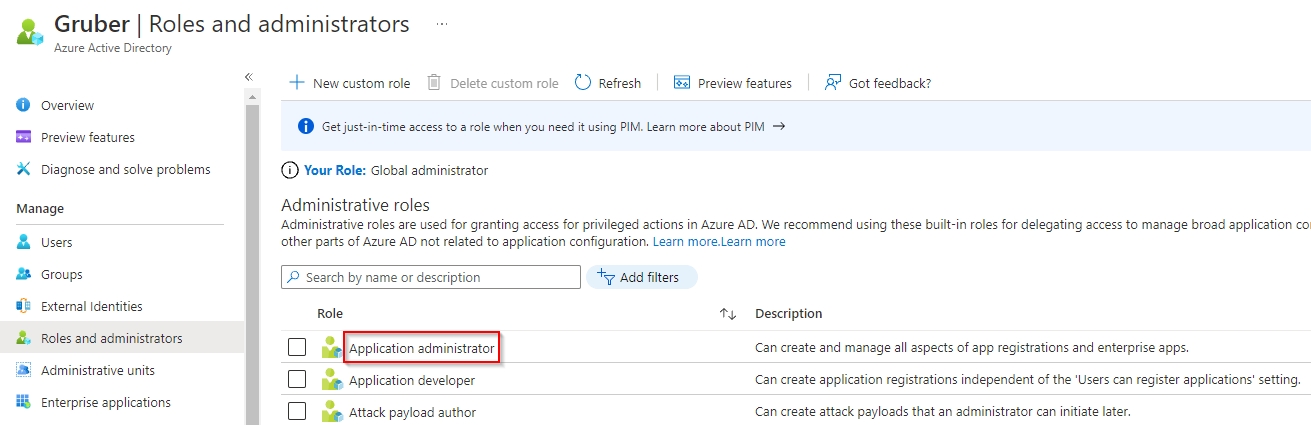This screenshot has height=425, width=1311.
Task: Click the New custom role plus icon
Action: click(296, 83)
